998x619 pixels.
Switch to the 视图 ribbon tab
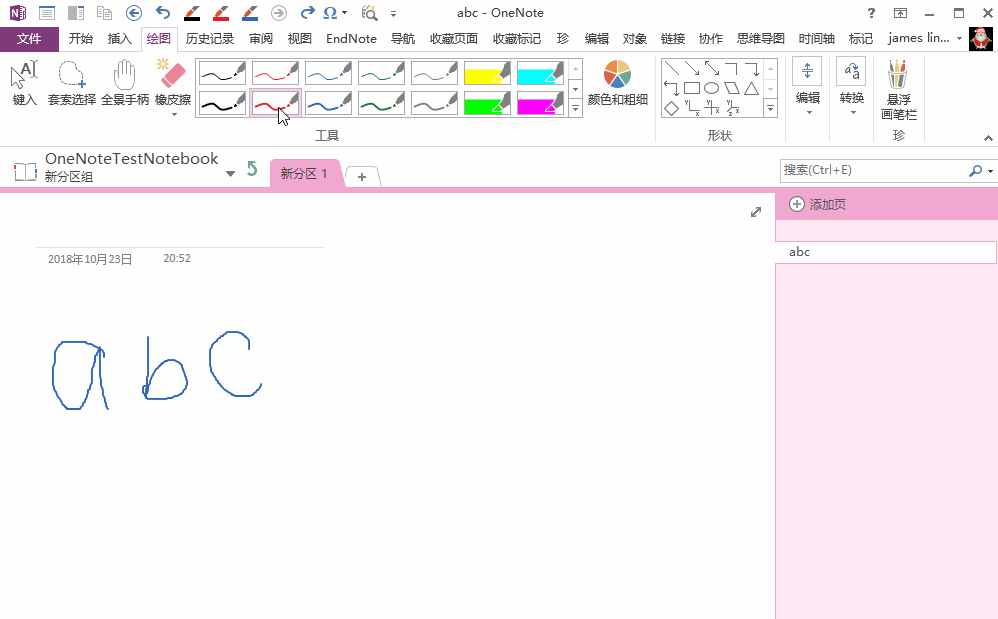point(299,38)
